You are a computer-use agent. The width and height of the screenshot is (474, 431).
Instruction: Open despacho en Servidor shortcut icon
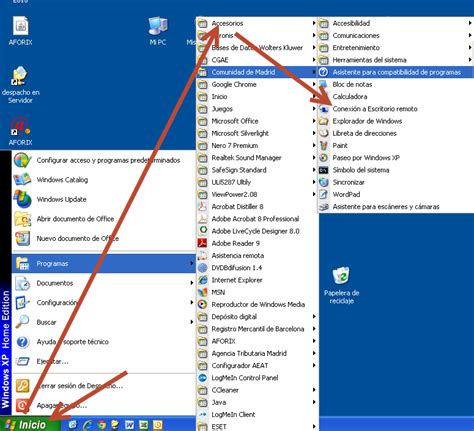point(20,75)
